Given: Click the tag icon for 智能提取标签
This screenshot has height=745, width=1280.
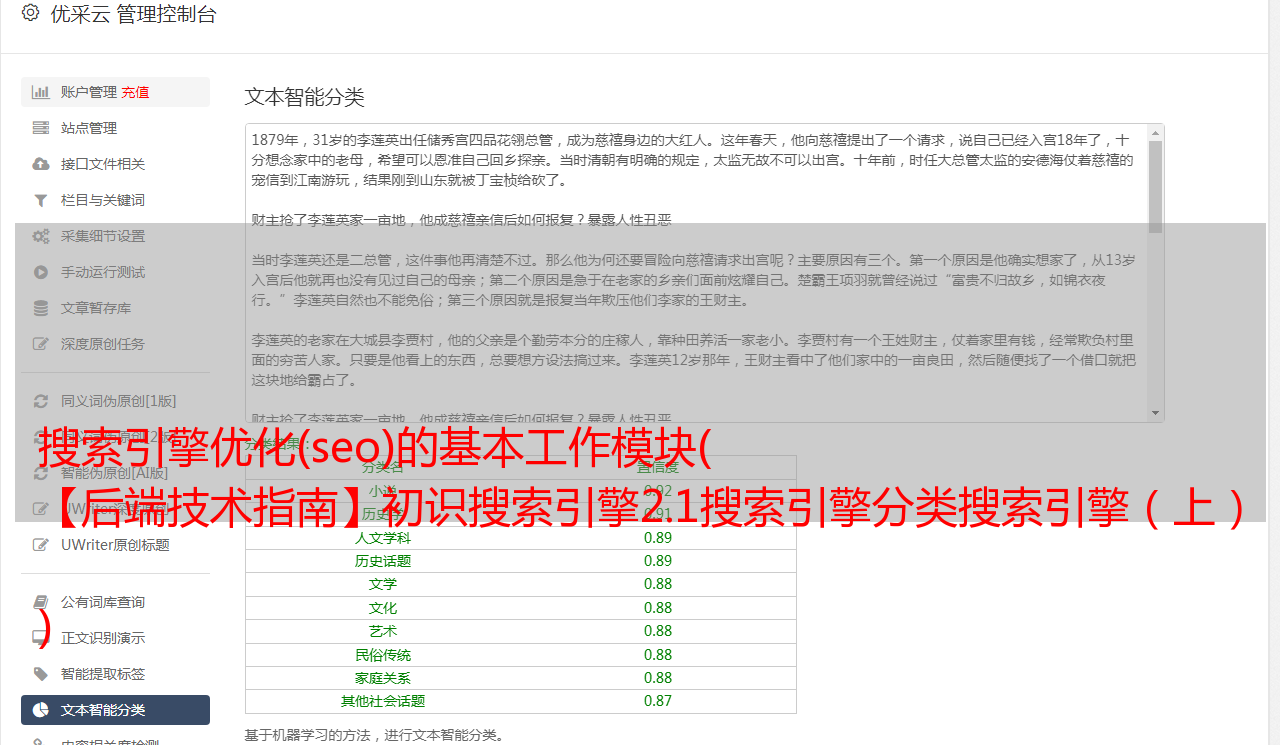Looking at the screenshot, I should [40, 674].
